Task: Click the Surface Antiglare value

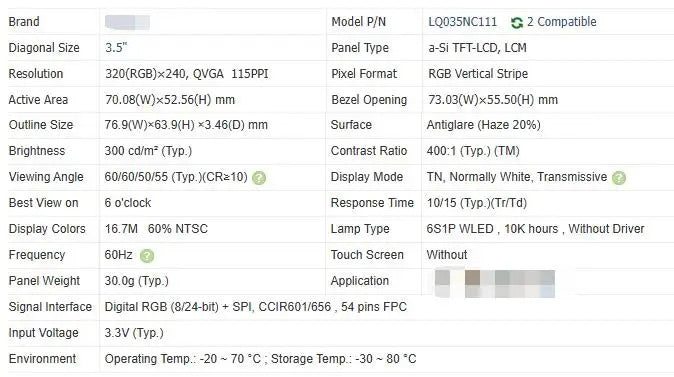Action: 484,125
